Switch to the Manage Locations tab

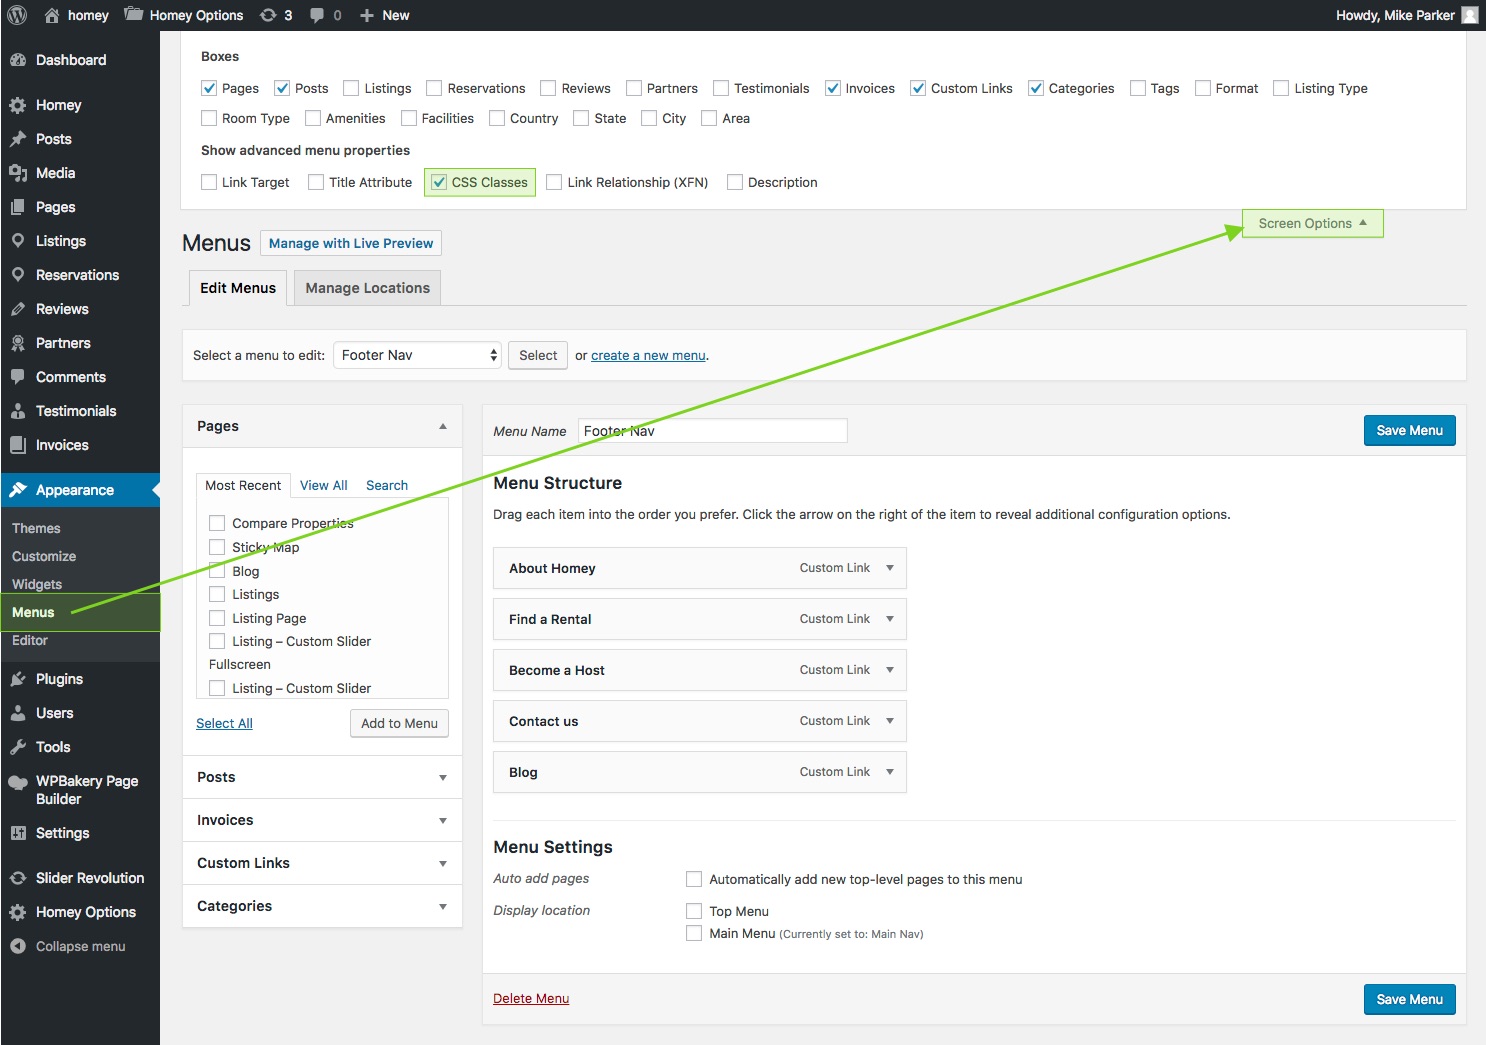pos(367,288)
